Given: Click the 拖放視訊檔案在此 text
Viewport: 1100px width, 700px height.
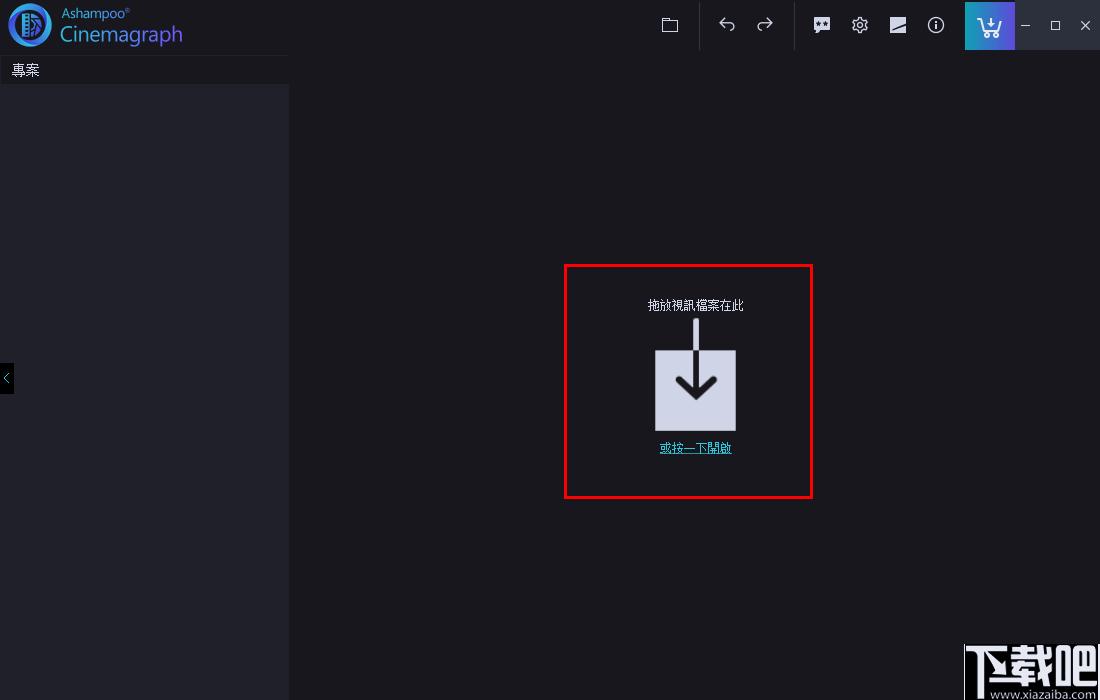Looking at the screenshot, I should [695, 305].
